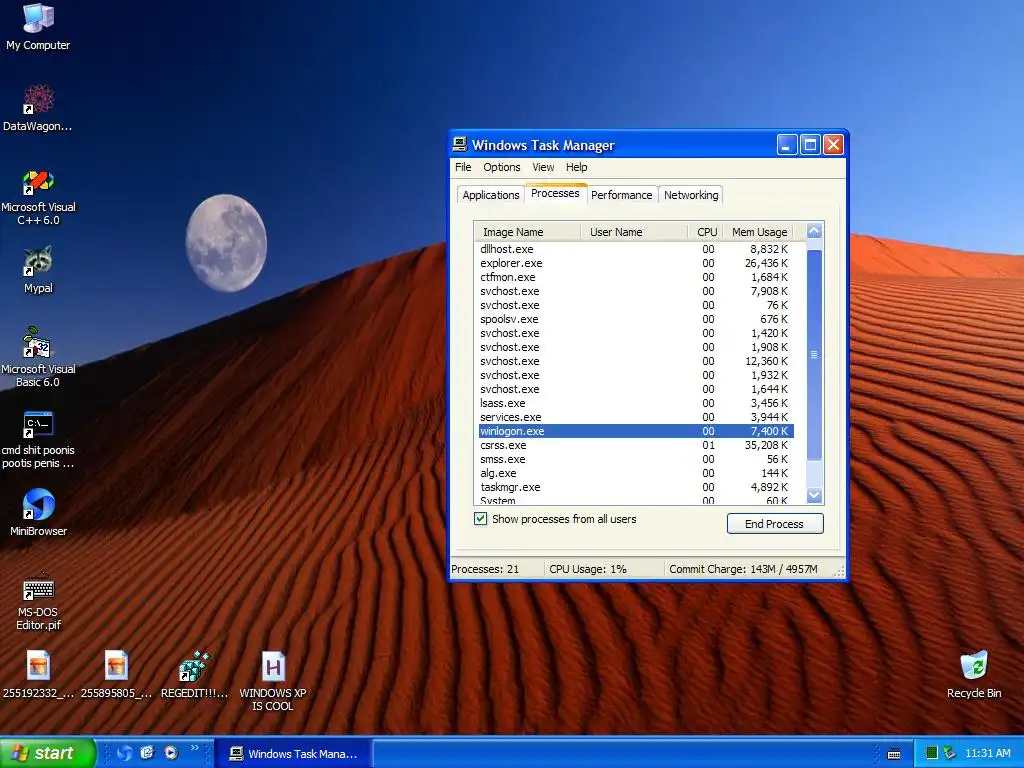Viewport: 1024px width, 768px height.
Task: Launch the media player quick launch icon
Action: point(171,753)
